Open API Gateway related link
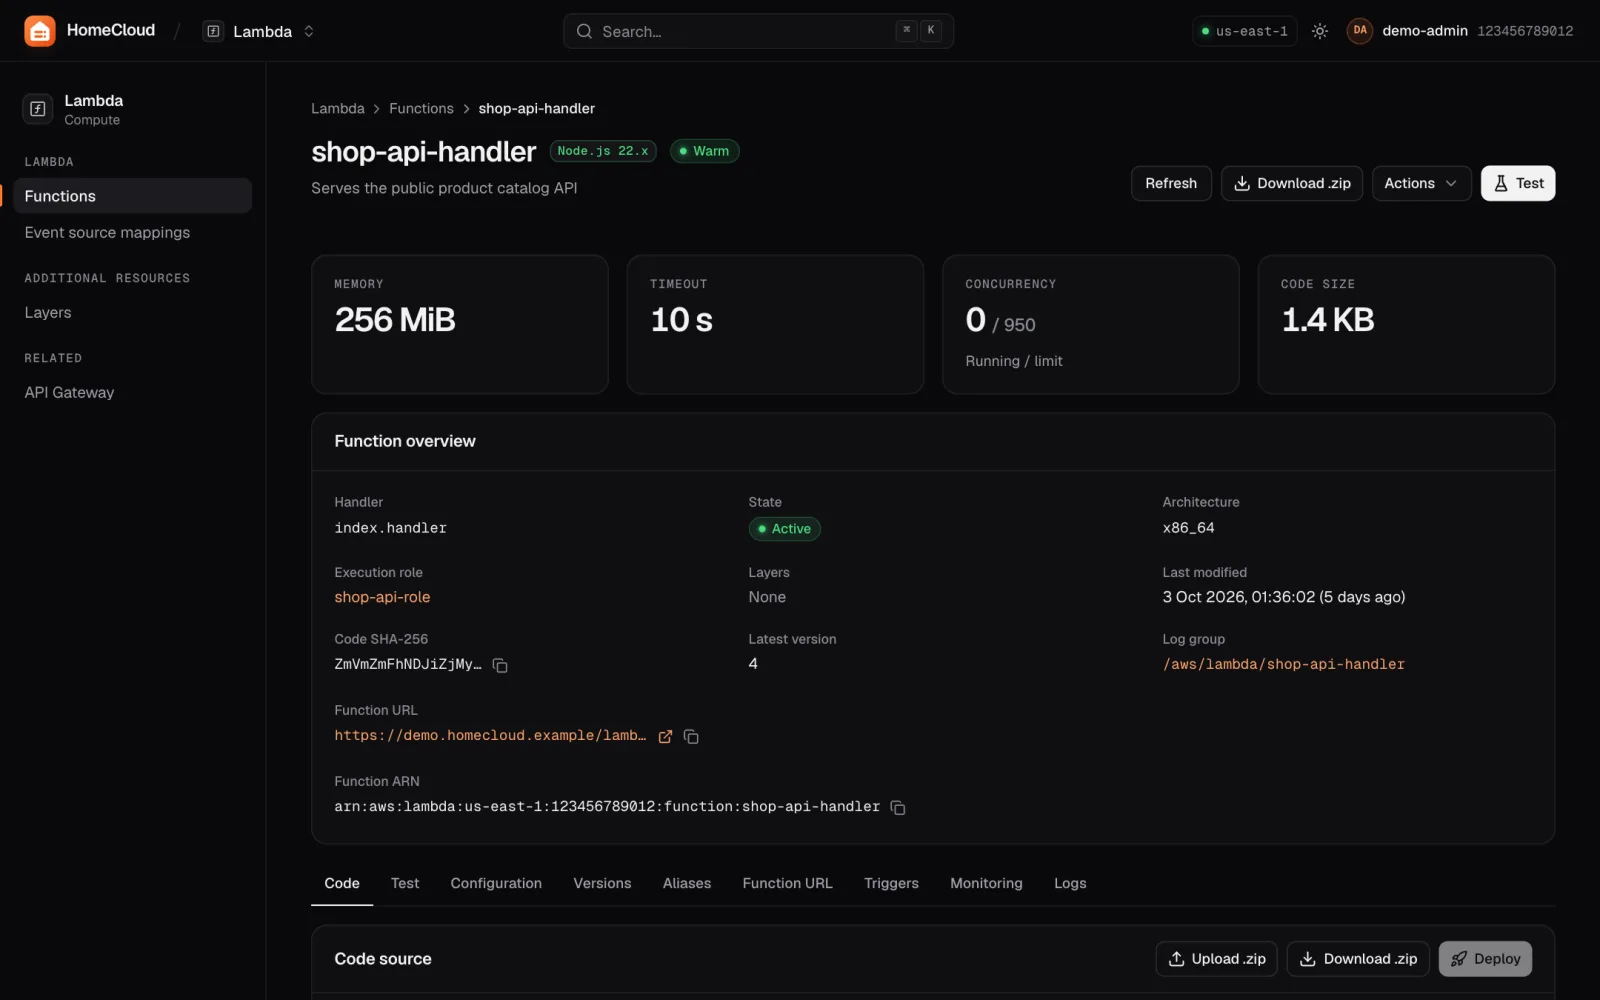The image size is (1600, 1000). 132,392
